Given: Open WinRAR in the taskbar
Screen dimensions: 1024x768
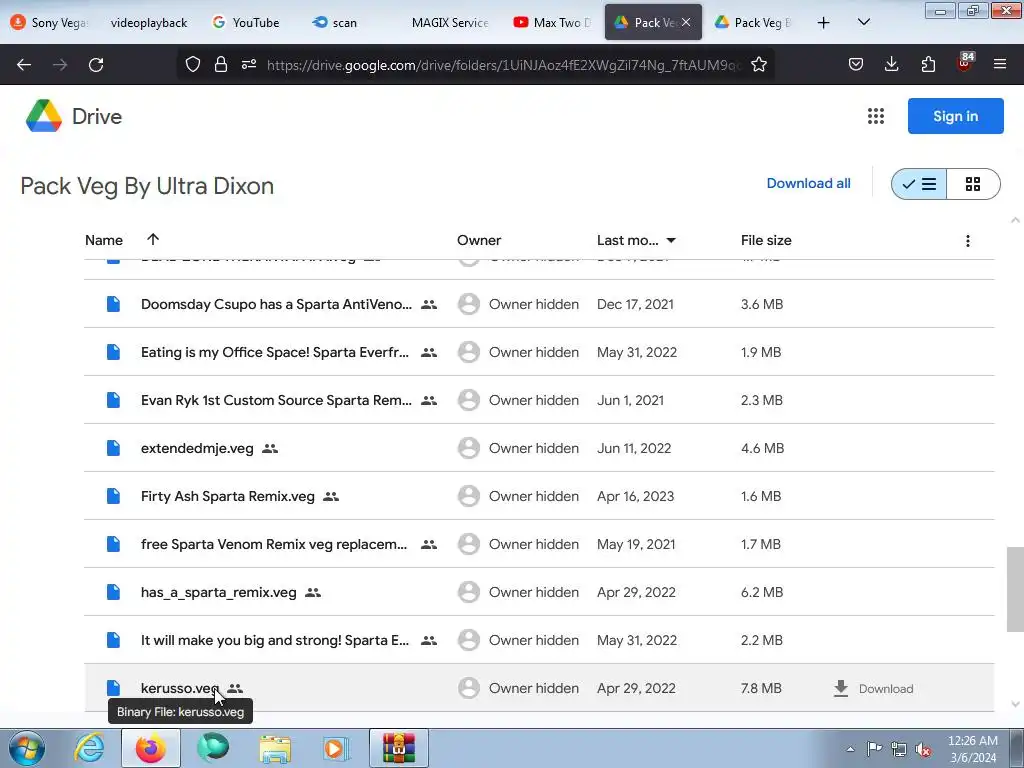Looking at the screenshot, I should (x=399, y=748).
